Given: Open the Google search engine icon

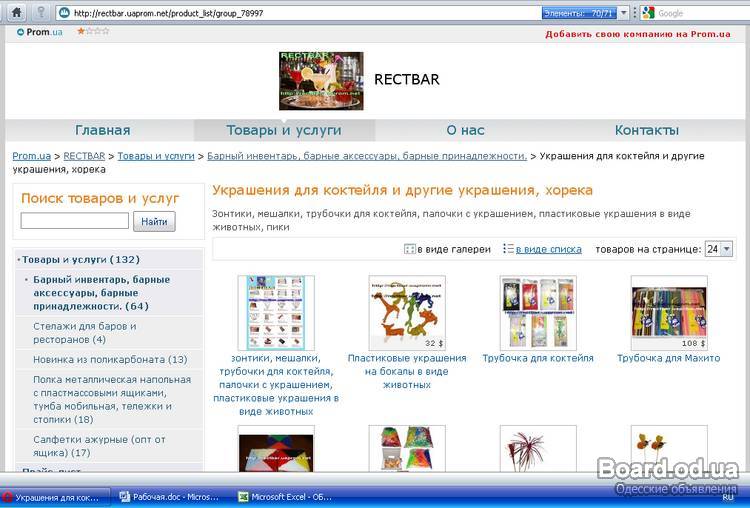Looking at the screenshot, I should tap(648, 13).
